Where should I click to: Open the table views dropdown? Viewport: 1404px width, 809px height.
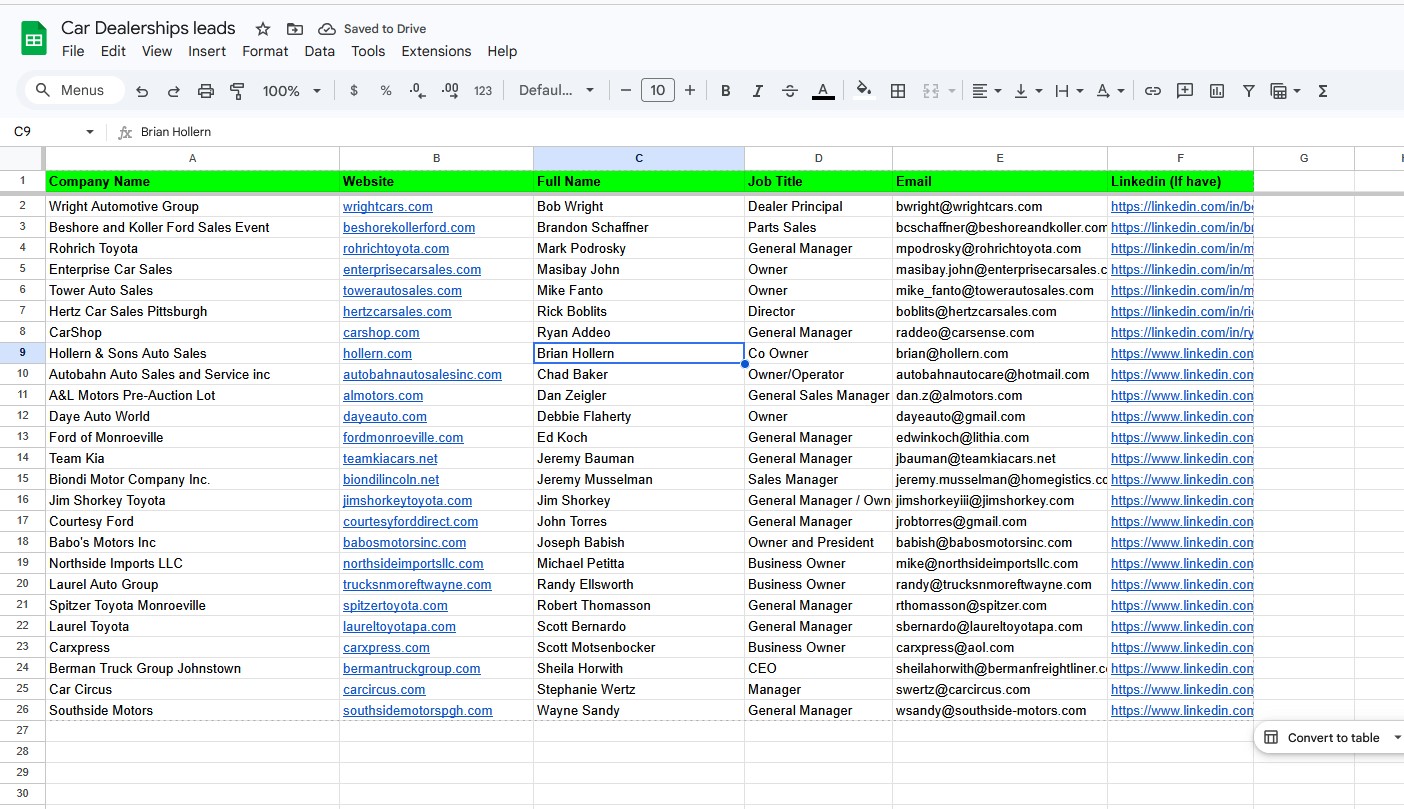coord(1285,91)
